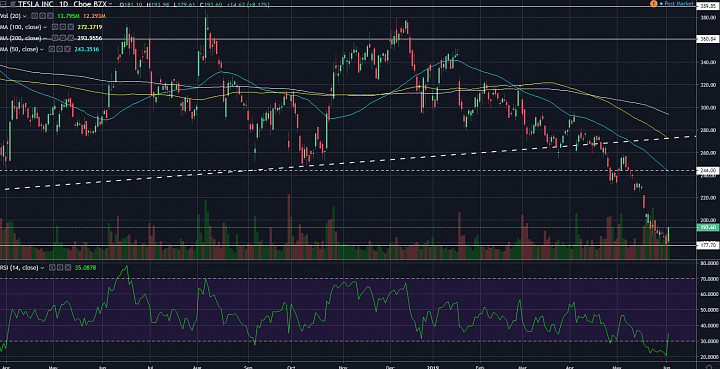The height and width of the screenshot is (369, 720).
Task: Remove the Vol (20) indicator
Action: [x=51, y=16]
